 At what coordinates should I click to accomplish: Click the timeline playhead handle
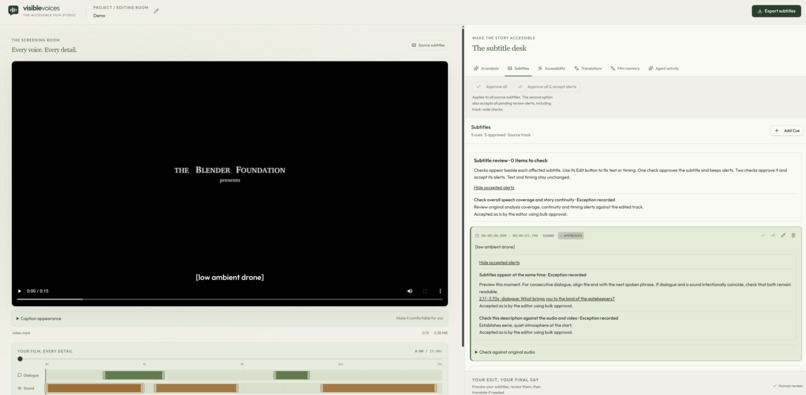coord(20,359)
